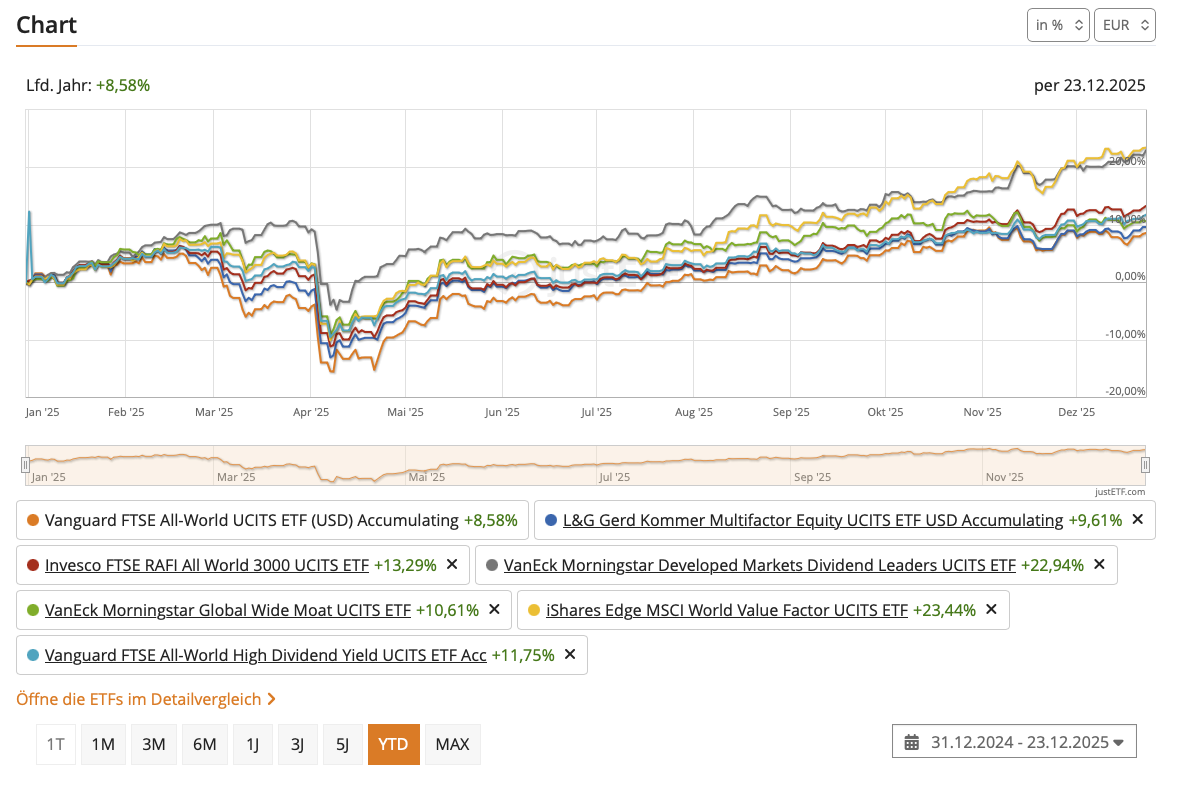Screen dimensions: 1200x787
Task: Select the 6M time range
Action: 204,744
